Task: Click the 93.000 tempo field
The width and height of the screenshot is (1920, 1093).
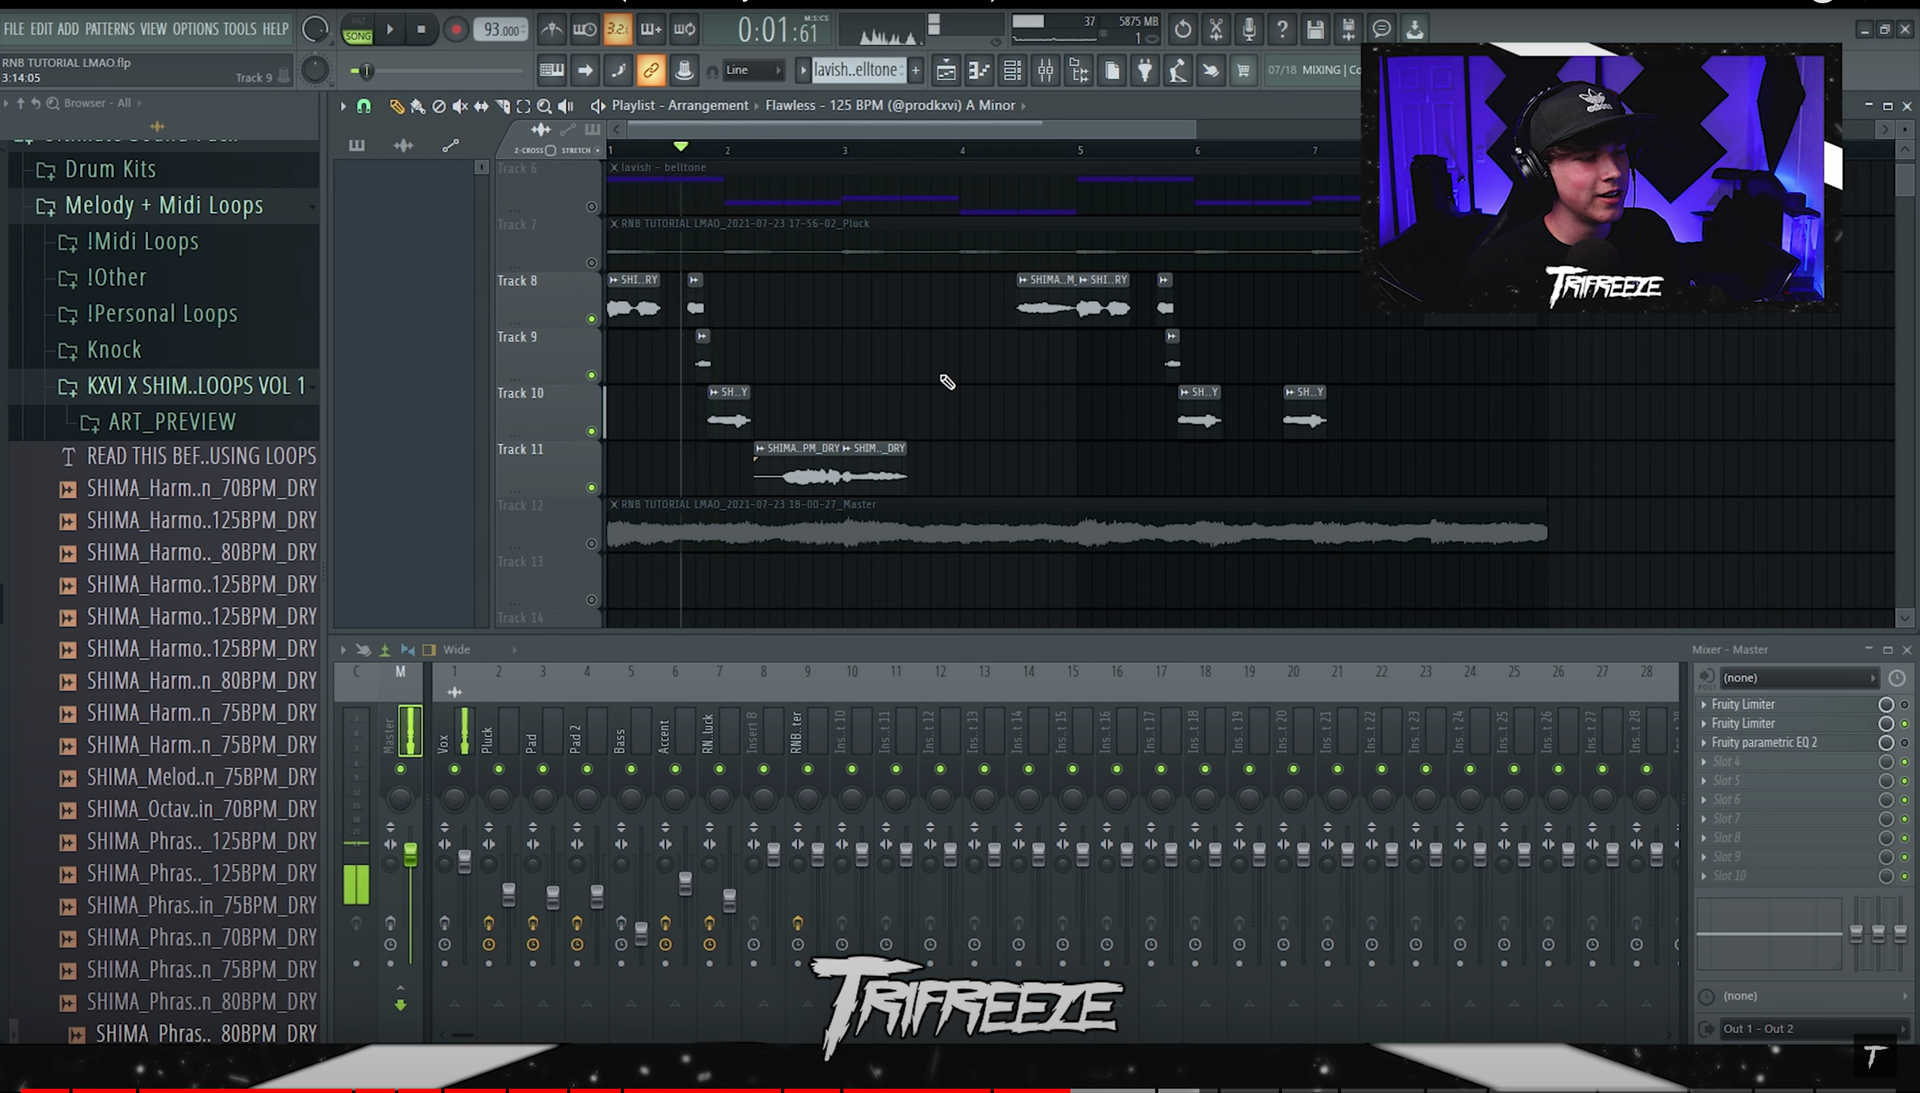Action: point(502,30)
